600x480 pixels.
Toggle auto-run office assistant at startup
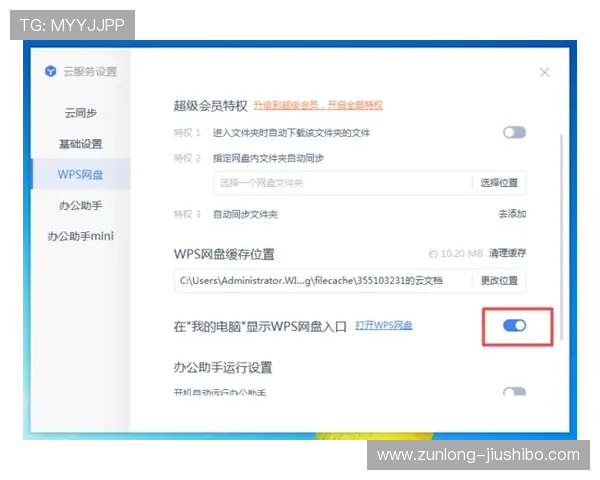tap(515, 391)
